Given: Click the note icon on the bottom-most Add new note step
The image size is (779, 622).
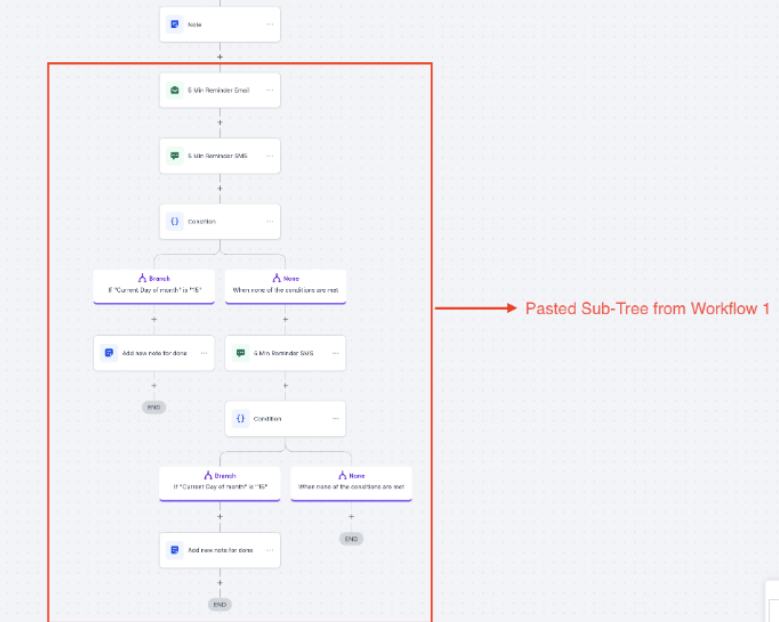Looking at the screenshot, I should 175,550.
